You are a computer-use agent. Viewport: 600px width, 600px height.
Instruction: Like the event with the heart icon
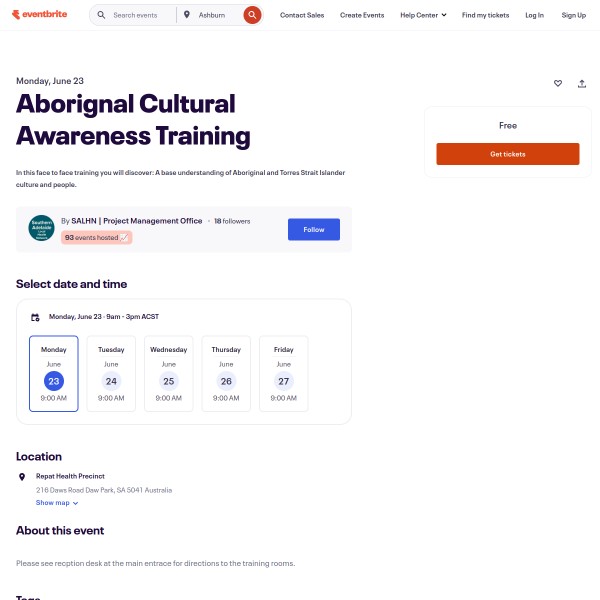pyautogui.click(x=558, y=84)
